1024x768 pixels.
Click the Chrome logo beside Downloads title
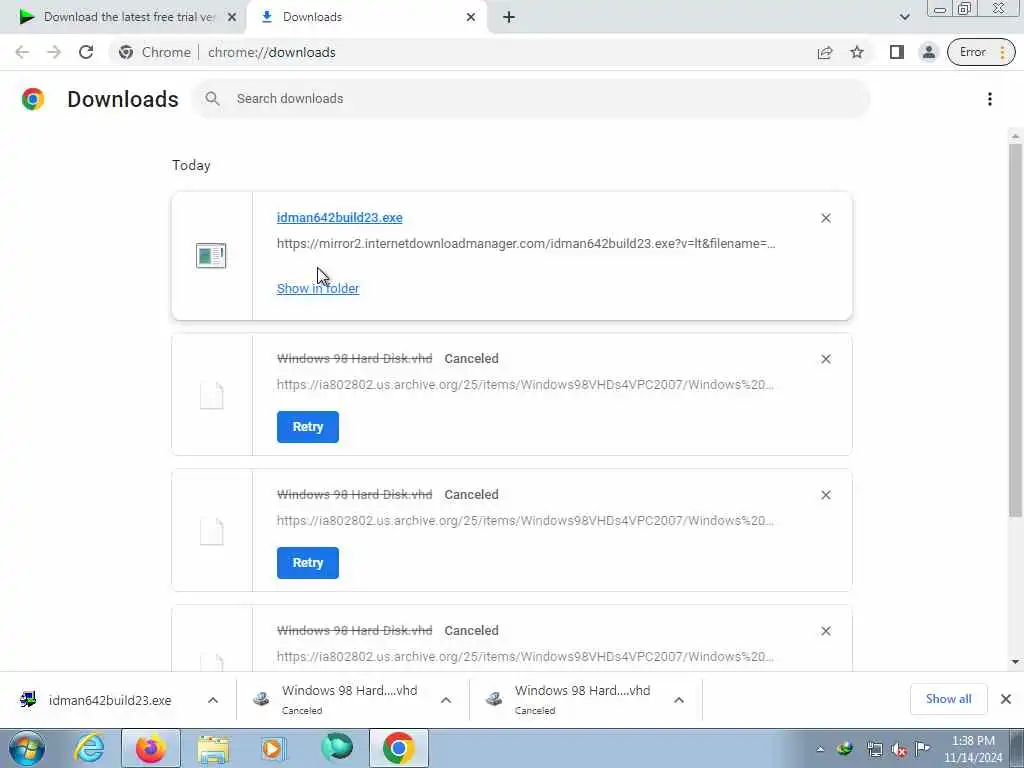pyautogui.click(x=33, y=99)
